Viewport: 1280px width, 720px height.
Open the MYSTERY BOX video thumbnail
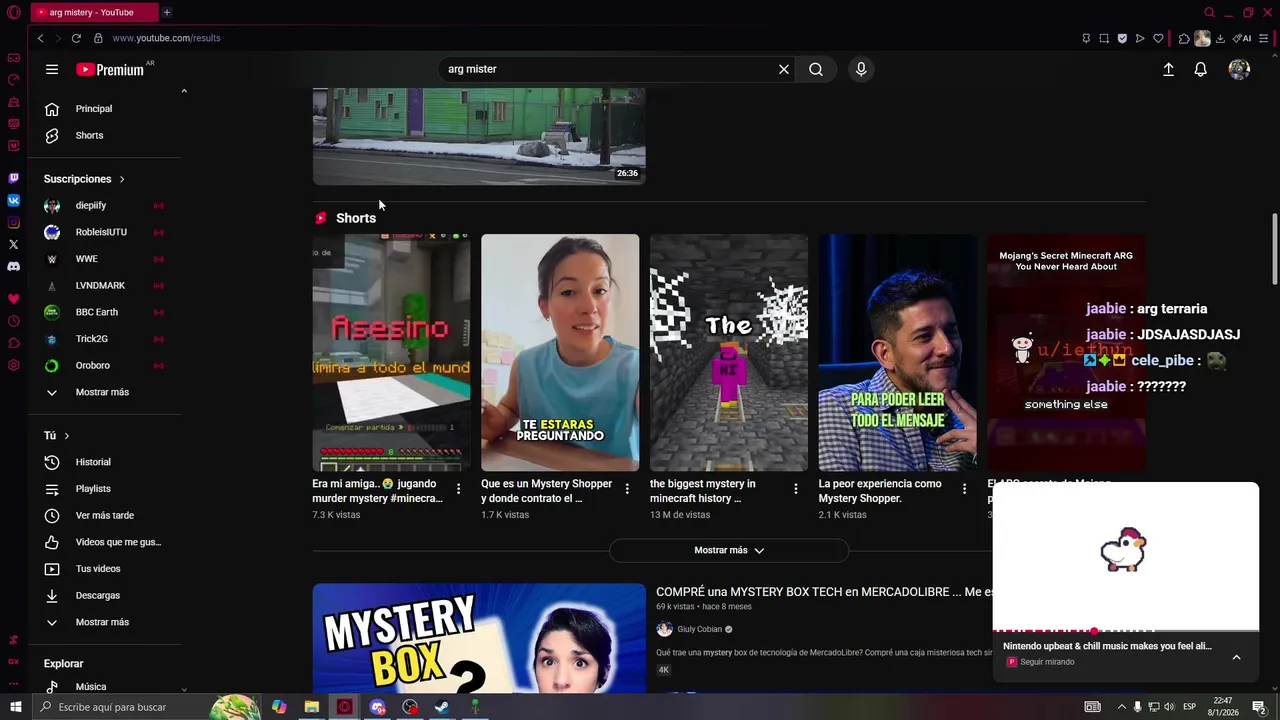pos(479,638)
